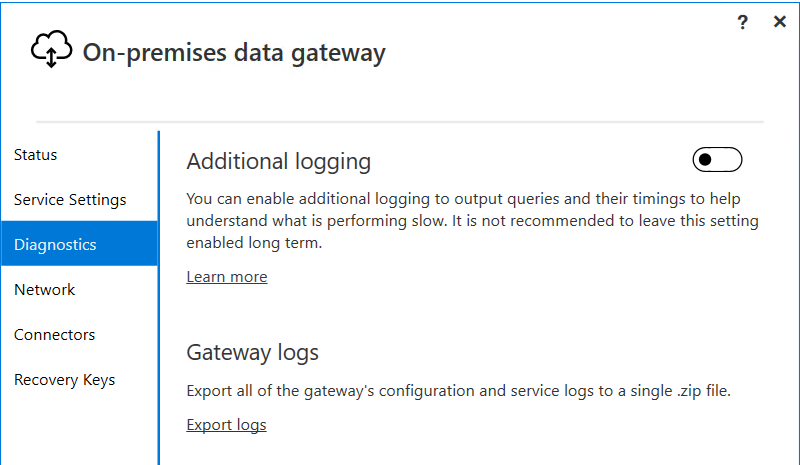Select the highlighted Diagnostics tab
800x465 pixels.
[x=79, y=243]
